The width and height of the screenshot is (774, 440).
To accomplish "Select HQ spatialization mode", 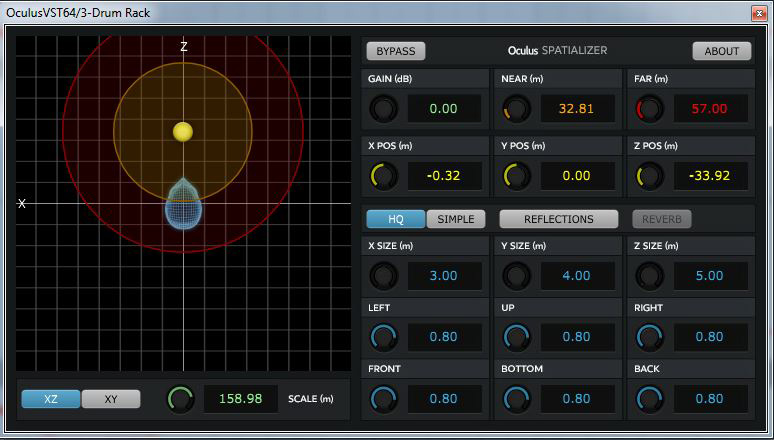I will [396, 219].
